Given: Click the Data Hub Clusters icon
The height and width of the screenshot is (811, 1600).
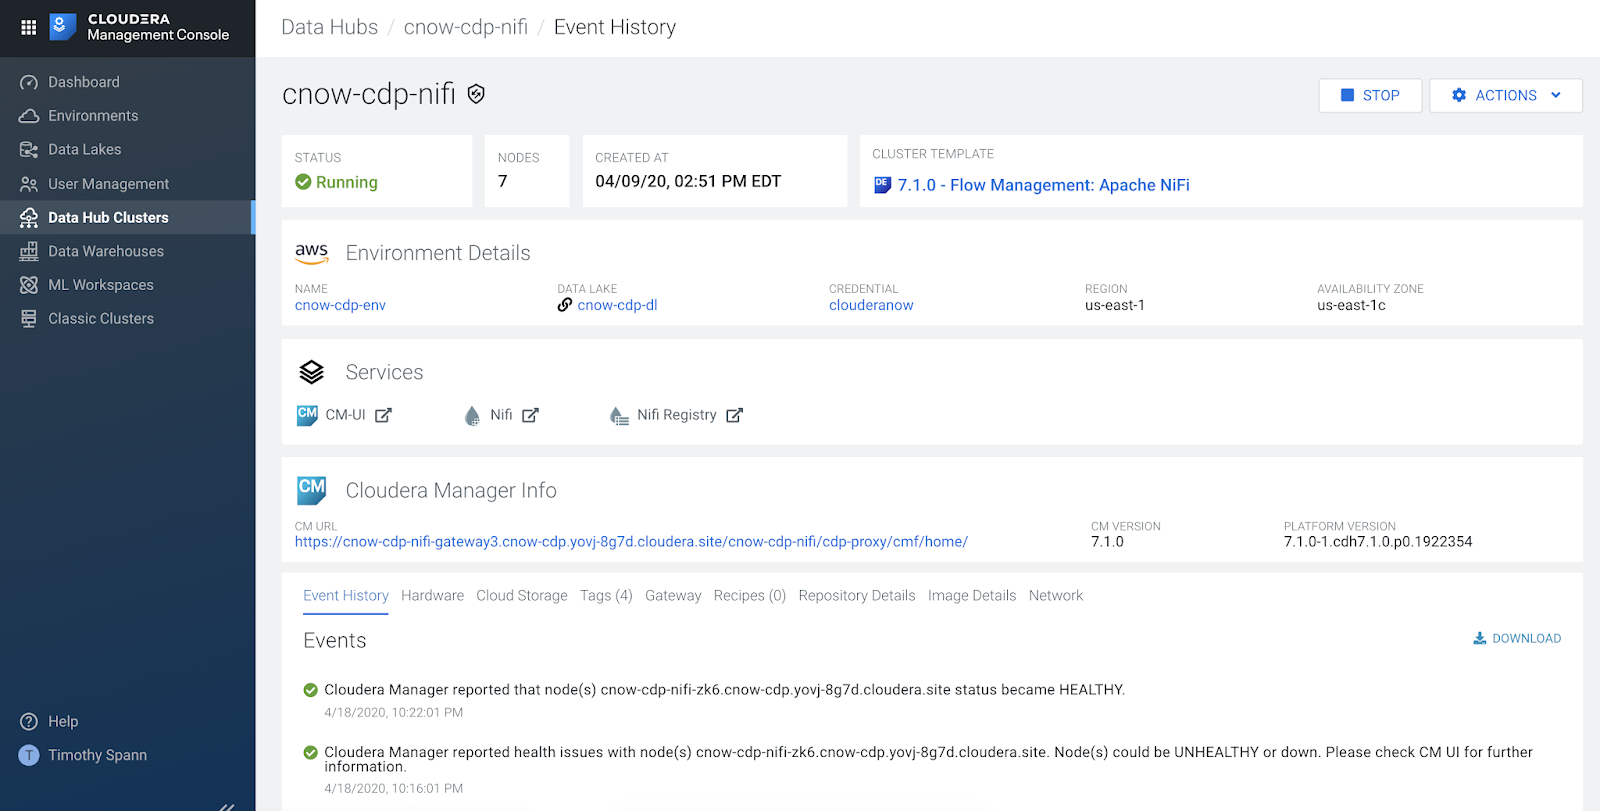Looking at the screenshot, I should pyautogui.click(x=29, y=217).
